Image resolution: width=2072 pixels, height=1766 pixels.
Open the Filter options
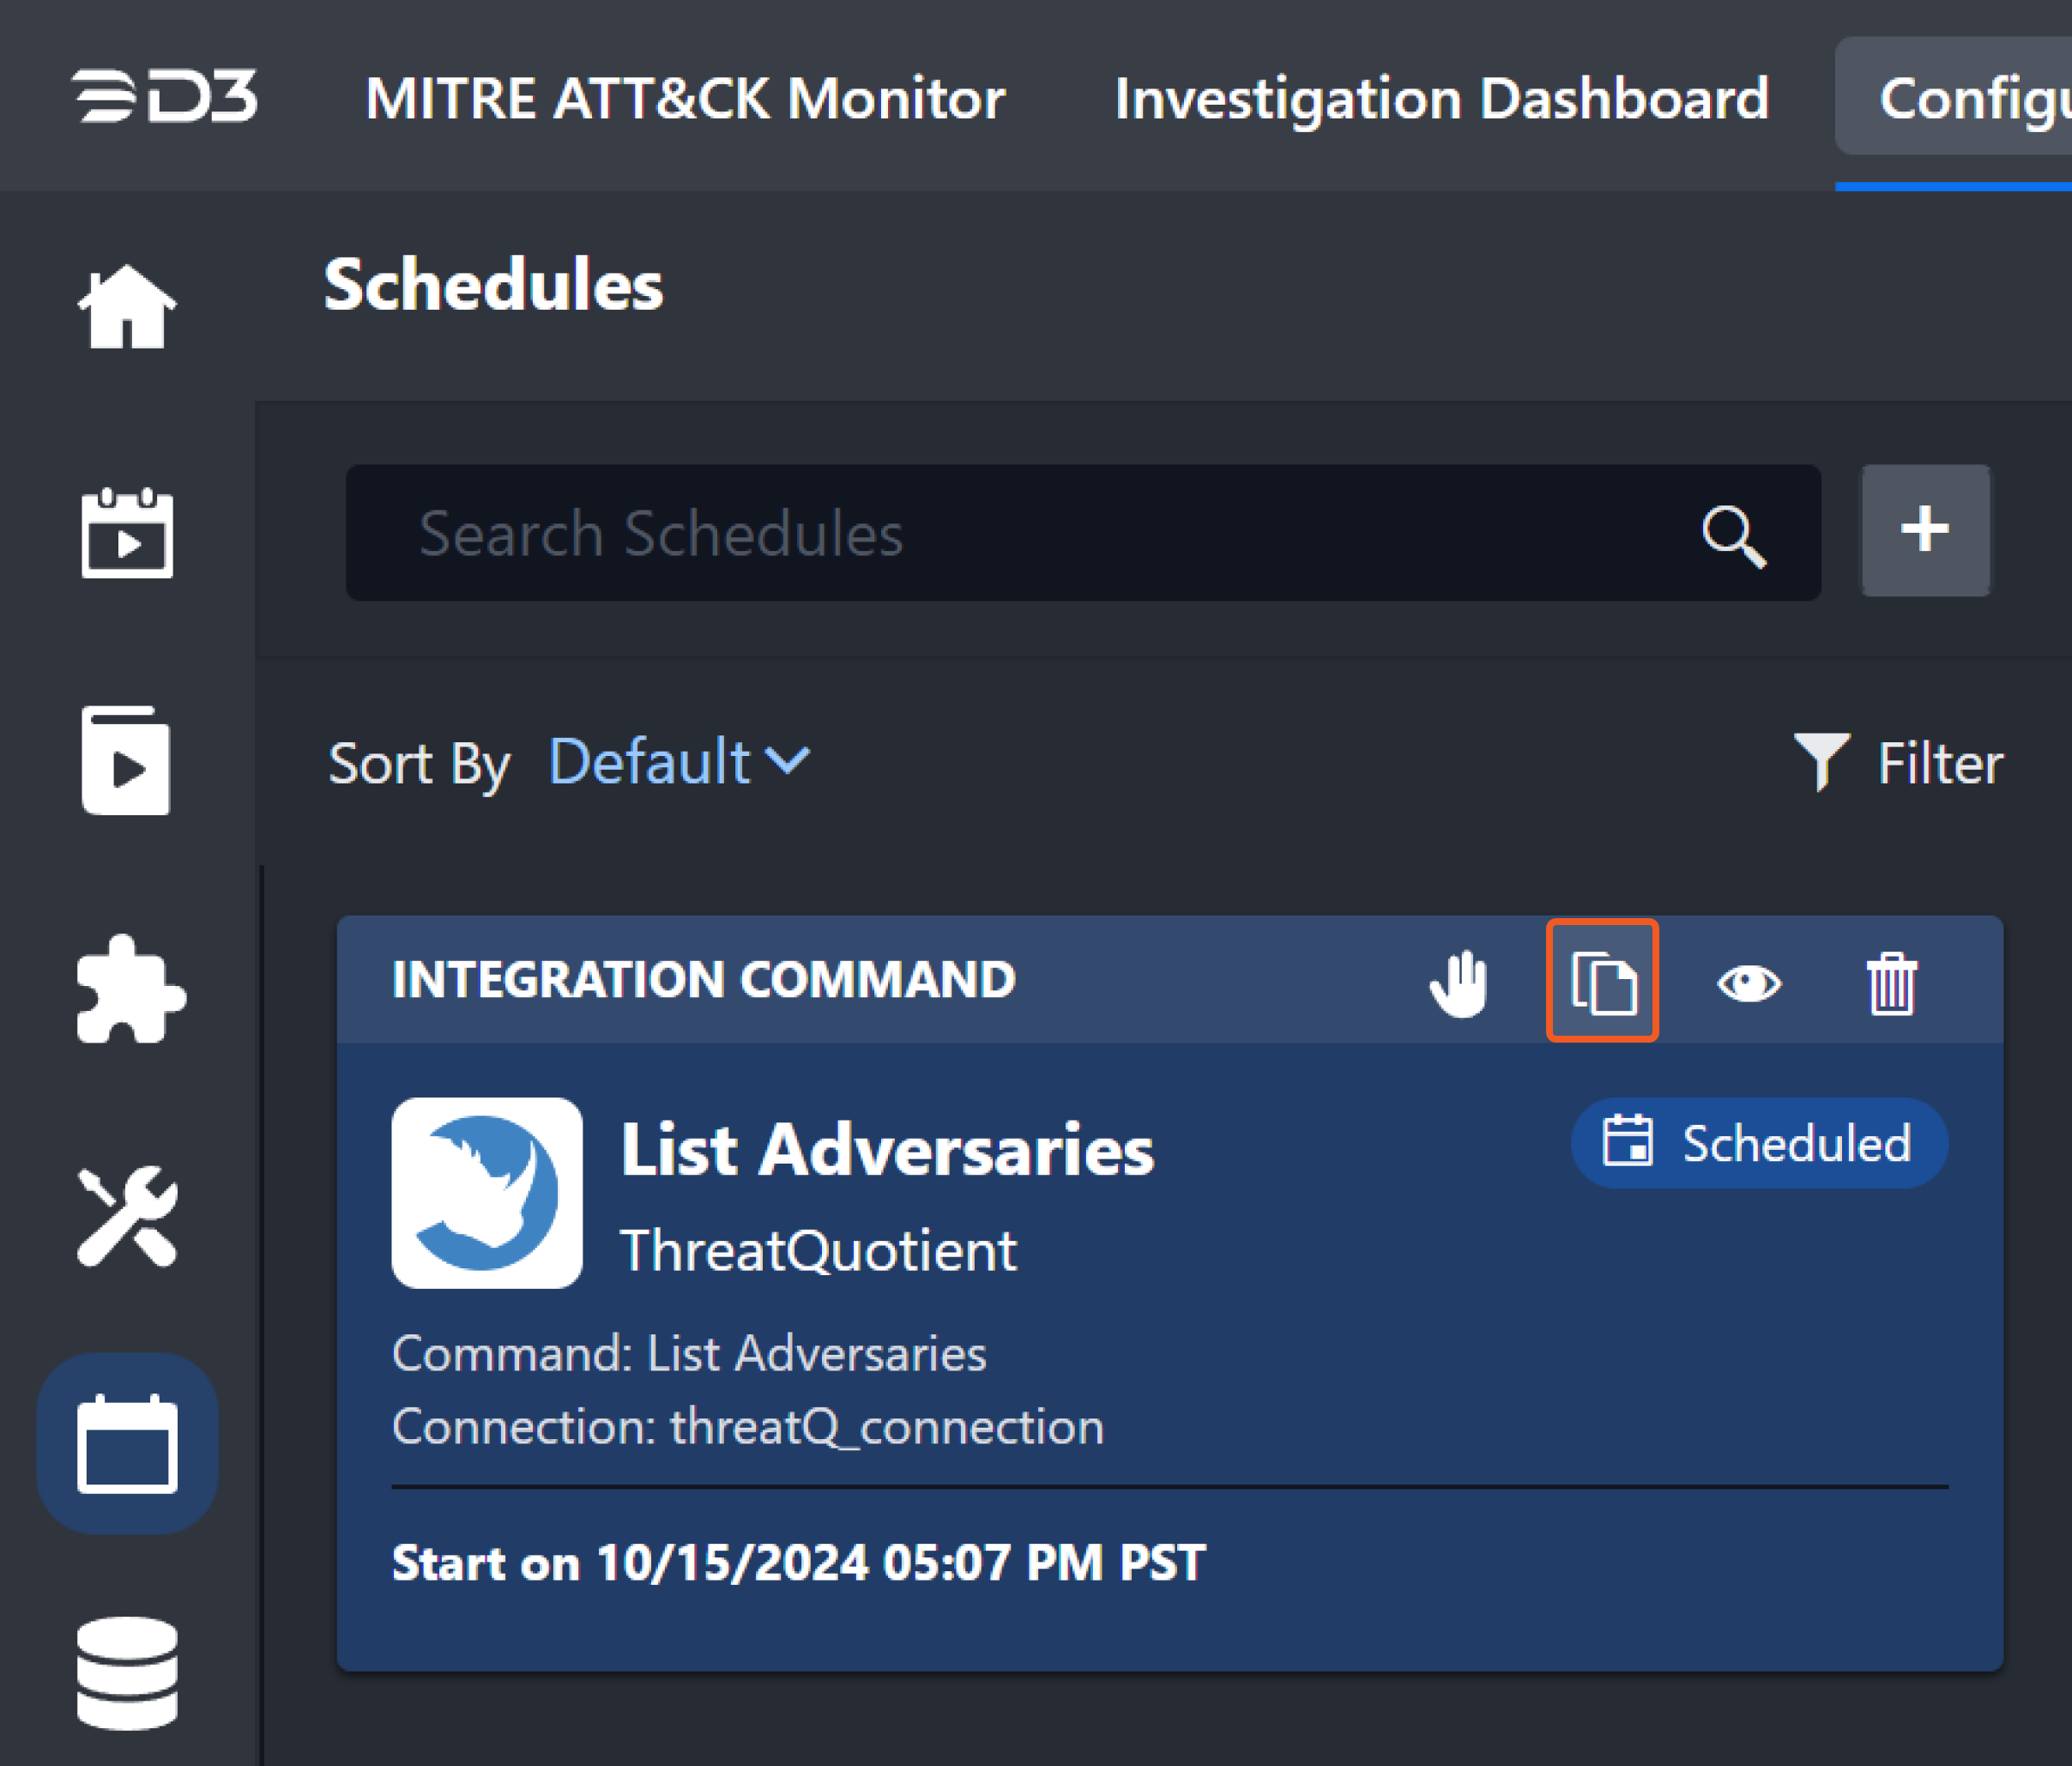(x=1898, y=763)
